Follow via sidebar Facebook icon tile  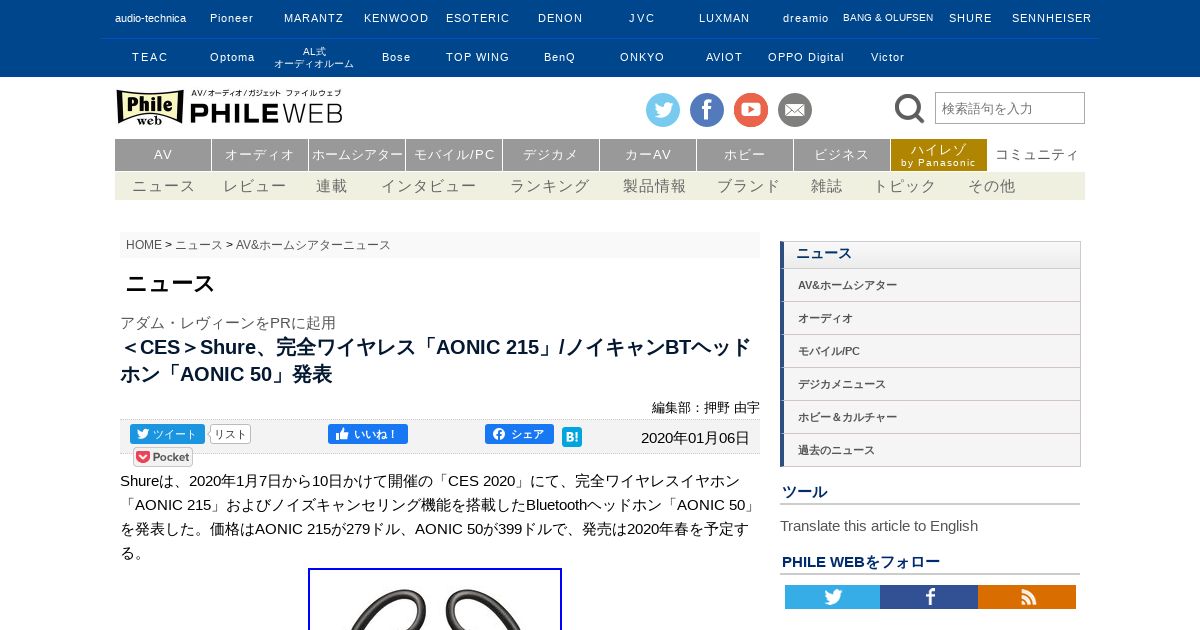point(929,597)
